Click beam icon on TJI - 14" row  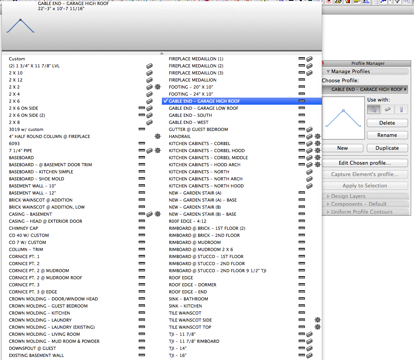point(309,348)
